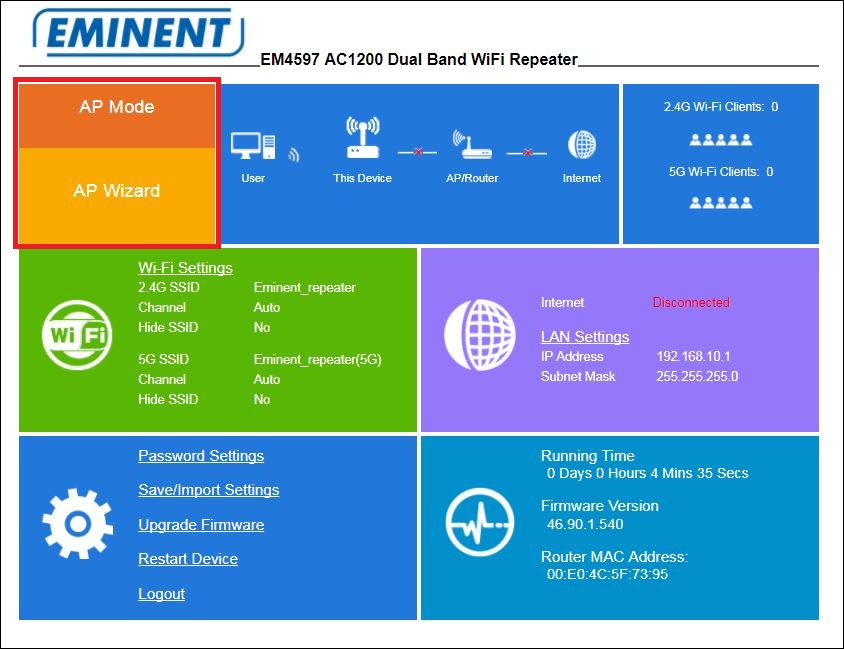Click the 2.4G SSID value Eminent_repeater

click(305, 288)
